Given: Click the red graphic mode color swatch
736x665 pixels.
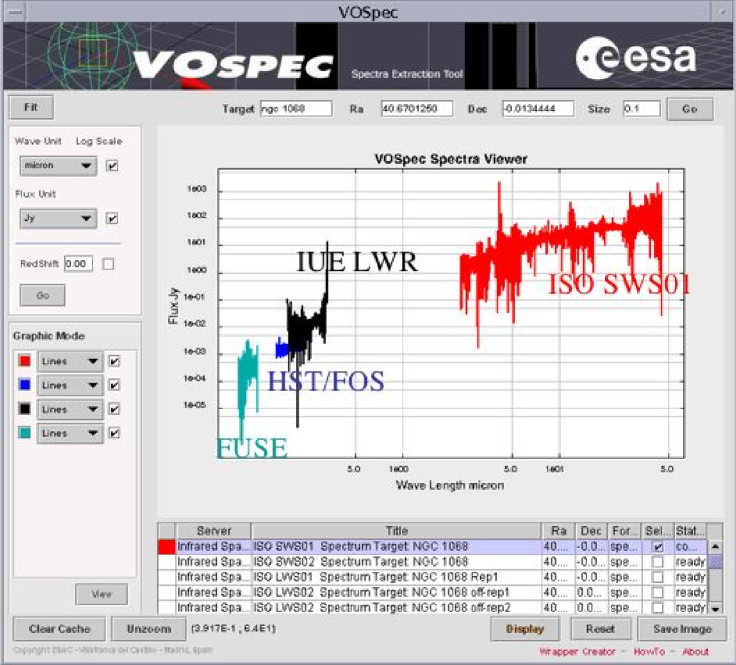Looking at the screenshot, I should coord(25,361).
